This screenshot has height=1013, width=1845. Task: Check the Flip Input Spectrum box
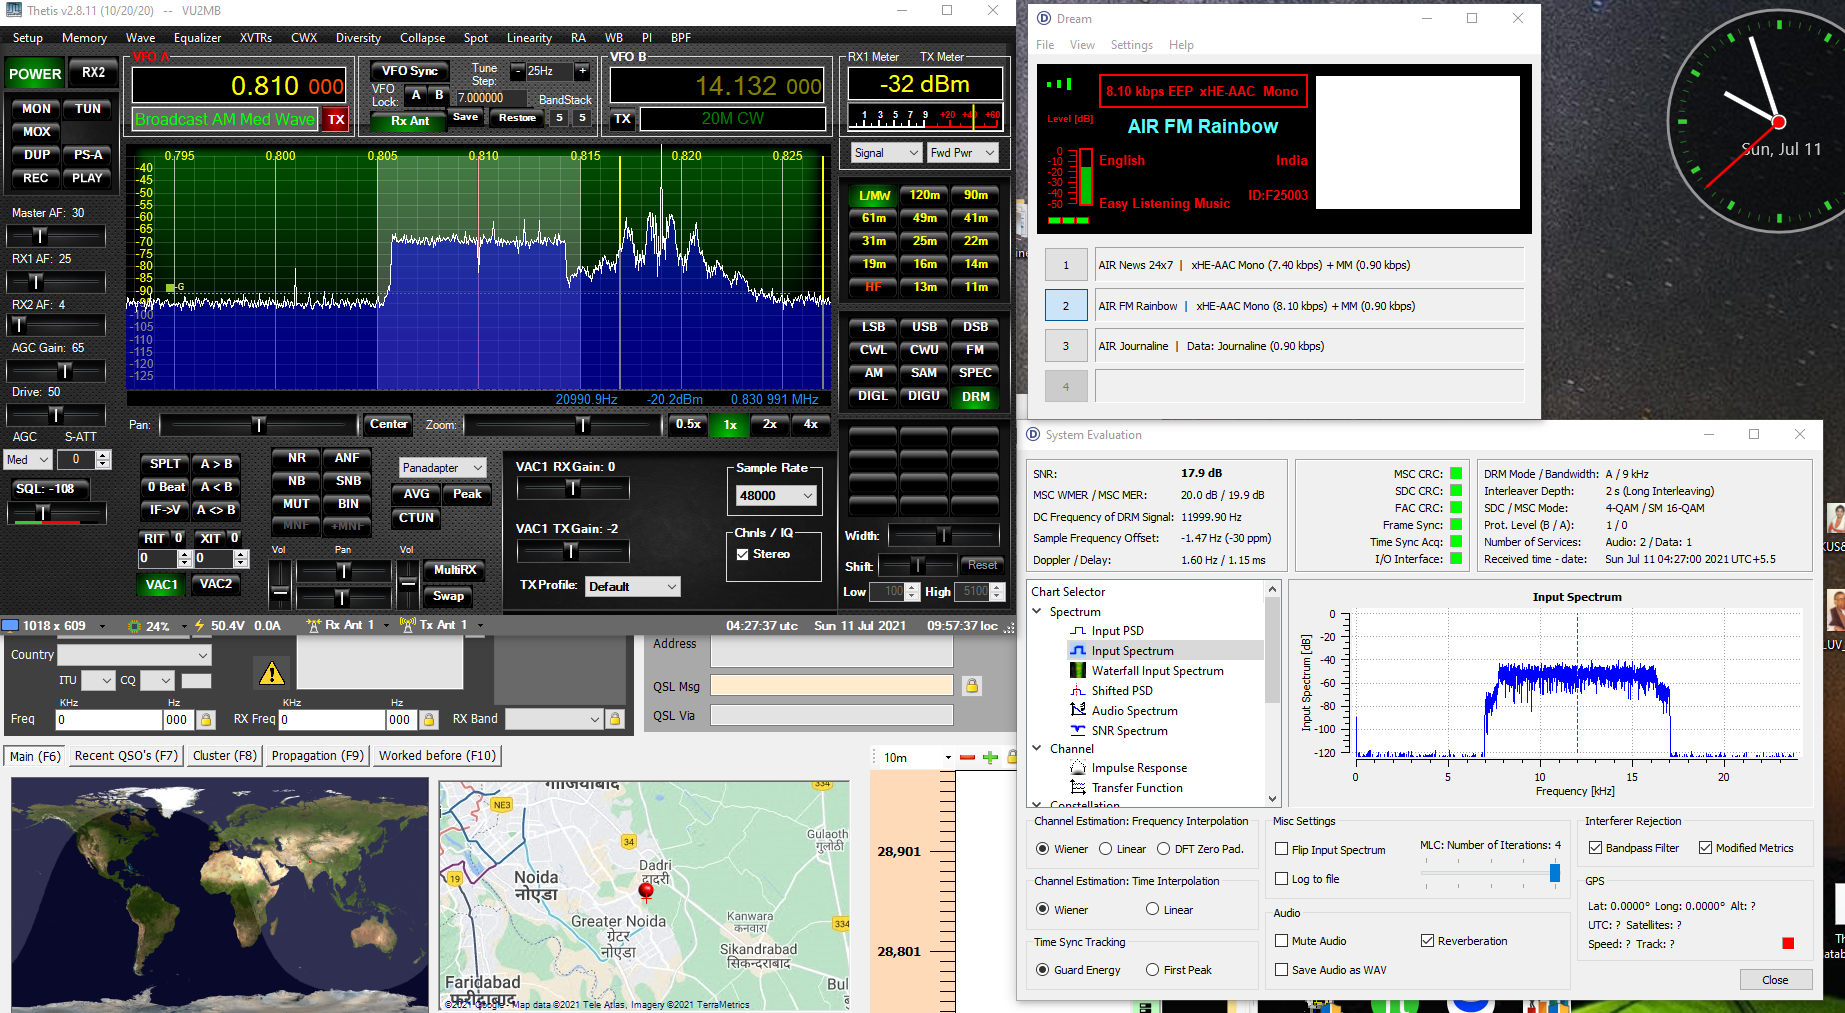1281,849
